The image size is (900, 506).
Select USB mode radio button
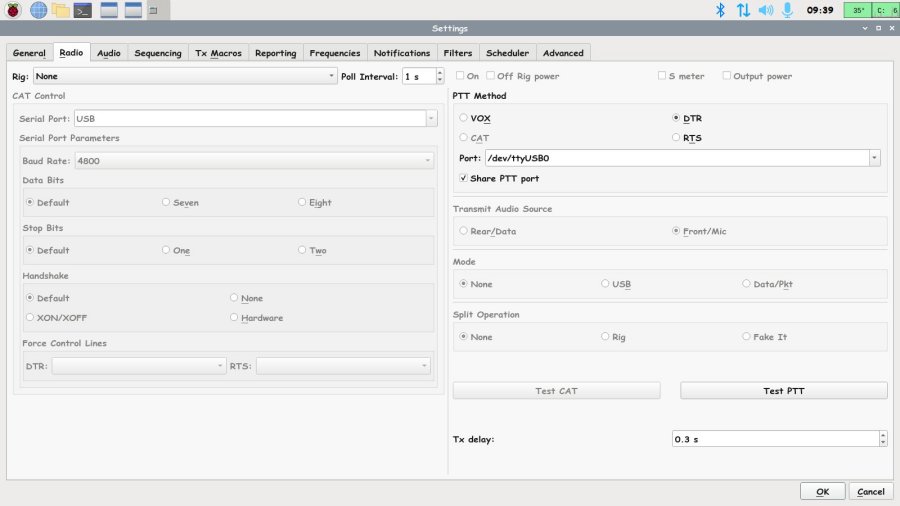coord(616,284)
